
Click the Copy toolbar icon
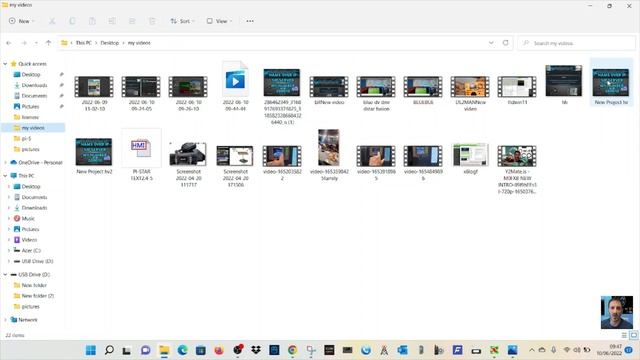point(72,21)
